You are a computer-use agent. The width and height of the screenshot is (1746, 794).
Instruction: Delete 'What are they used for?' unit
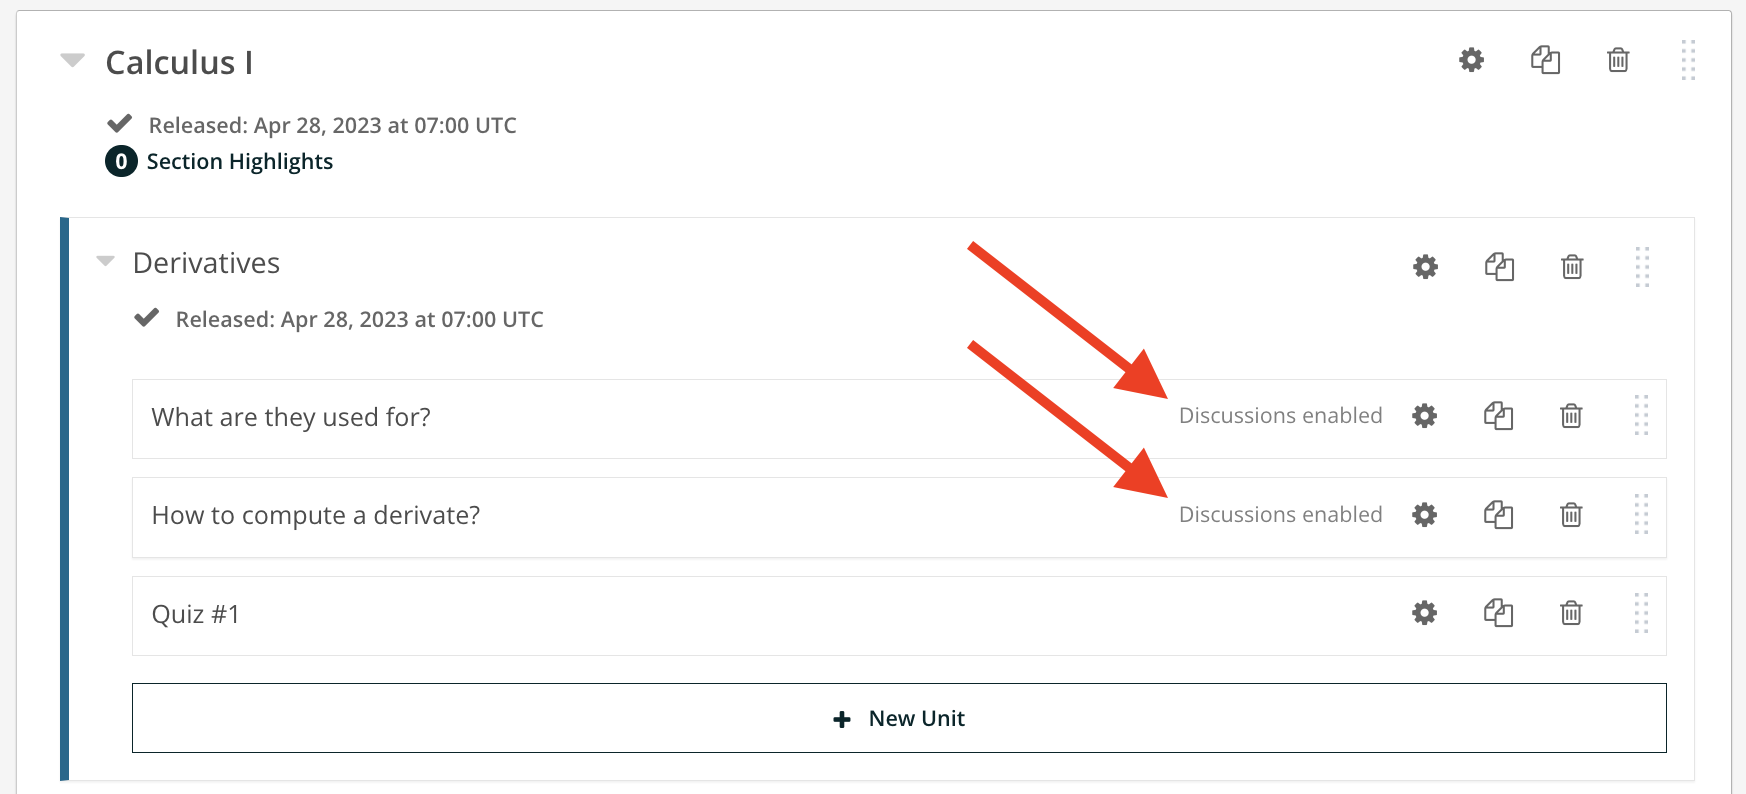[1571, 416]
